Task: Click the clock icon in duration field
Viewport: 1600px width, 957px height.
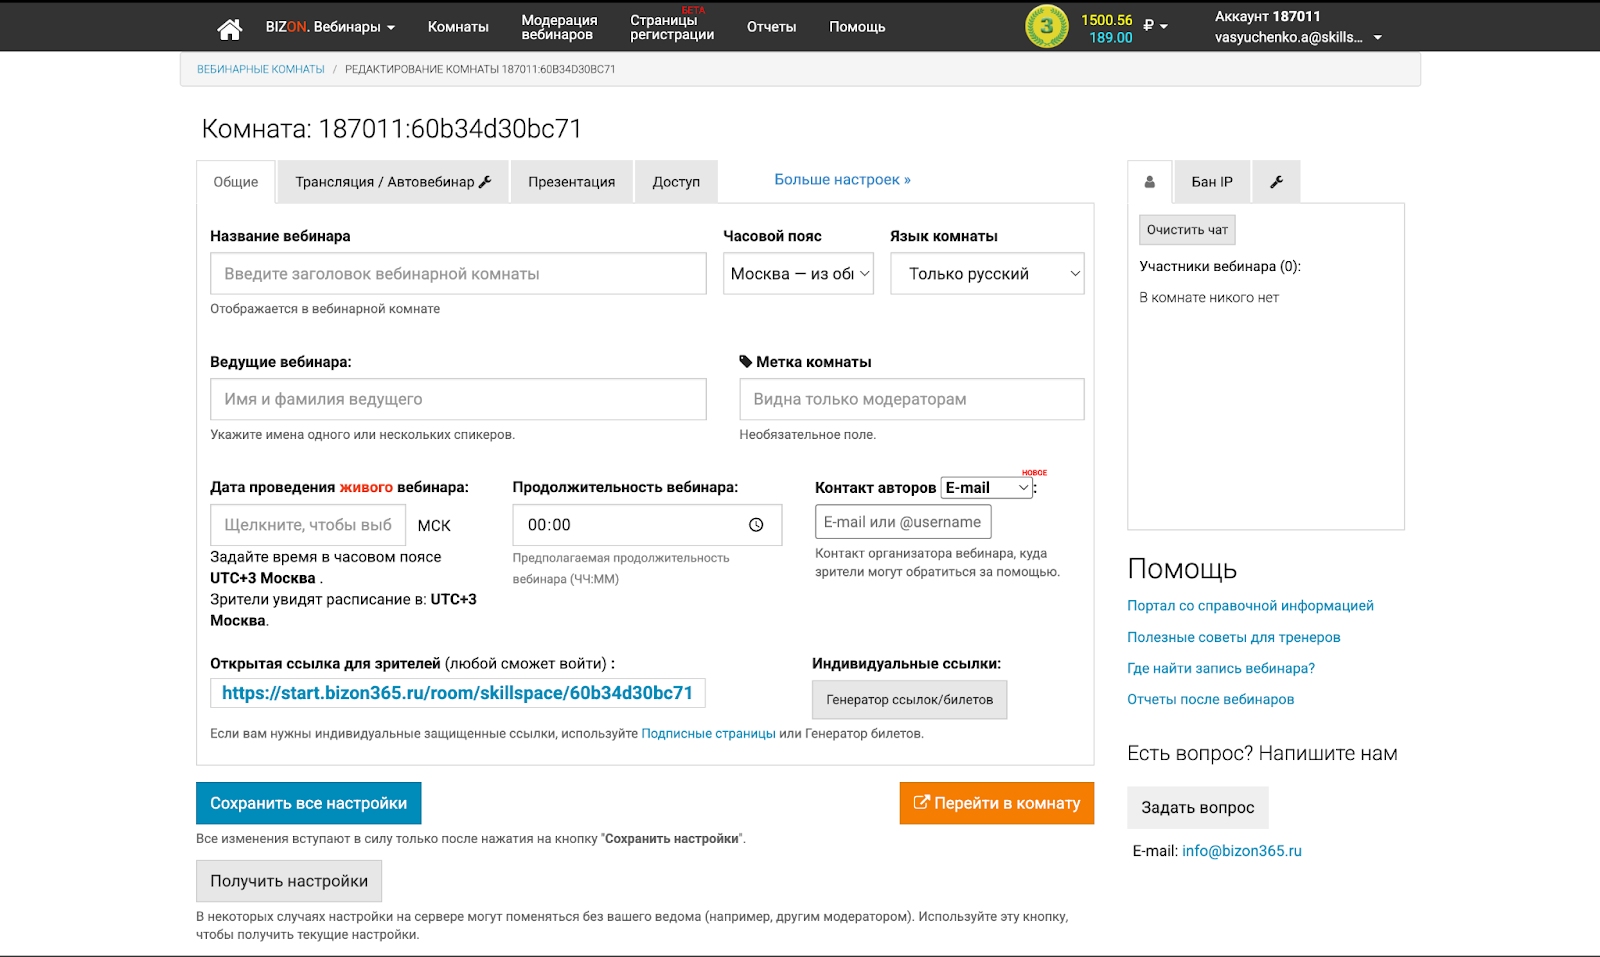Action: pos(756,525)
